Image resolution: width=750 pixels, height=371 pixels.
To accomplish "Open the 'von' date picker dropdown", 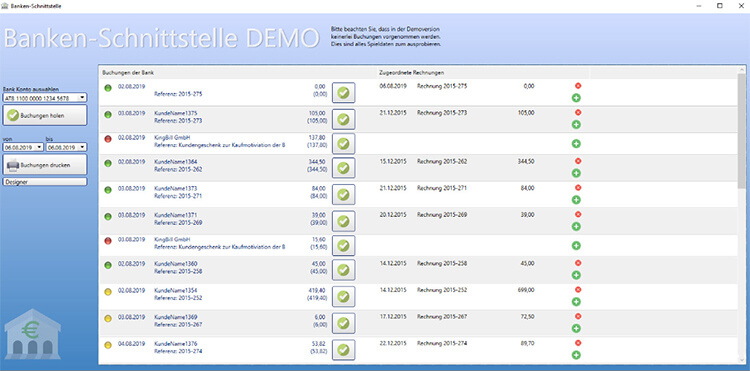I will pos(39,147).
